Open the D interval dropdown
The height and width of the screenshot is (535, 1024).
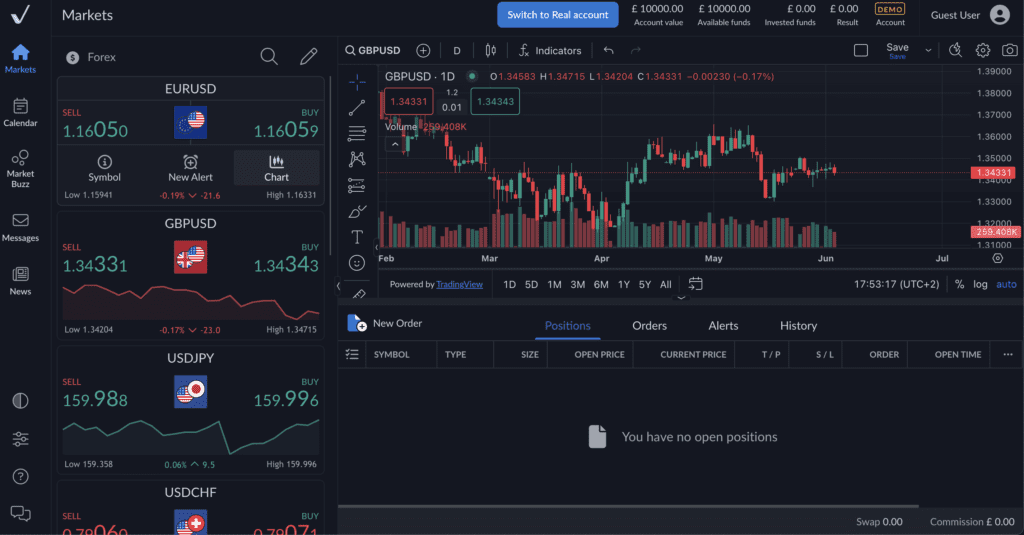[x=456, y=50]
